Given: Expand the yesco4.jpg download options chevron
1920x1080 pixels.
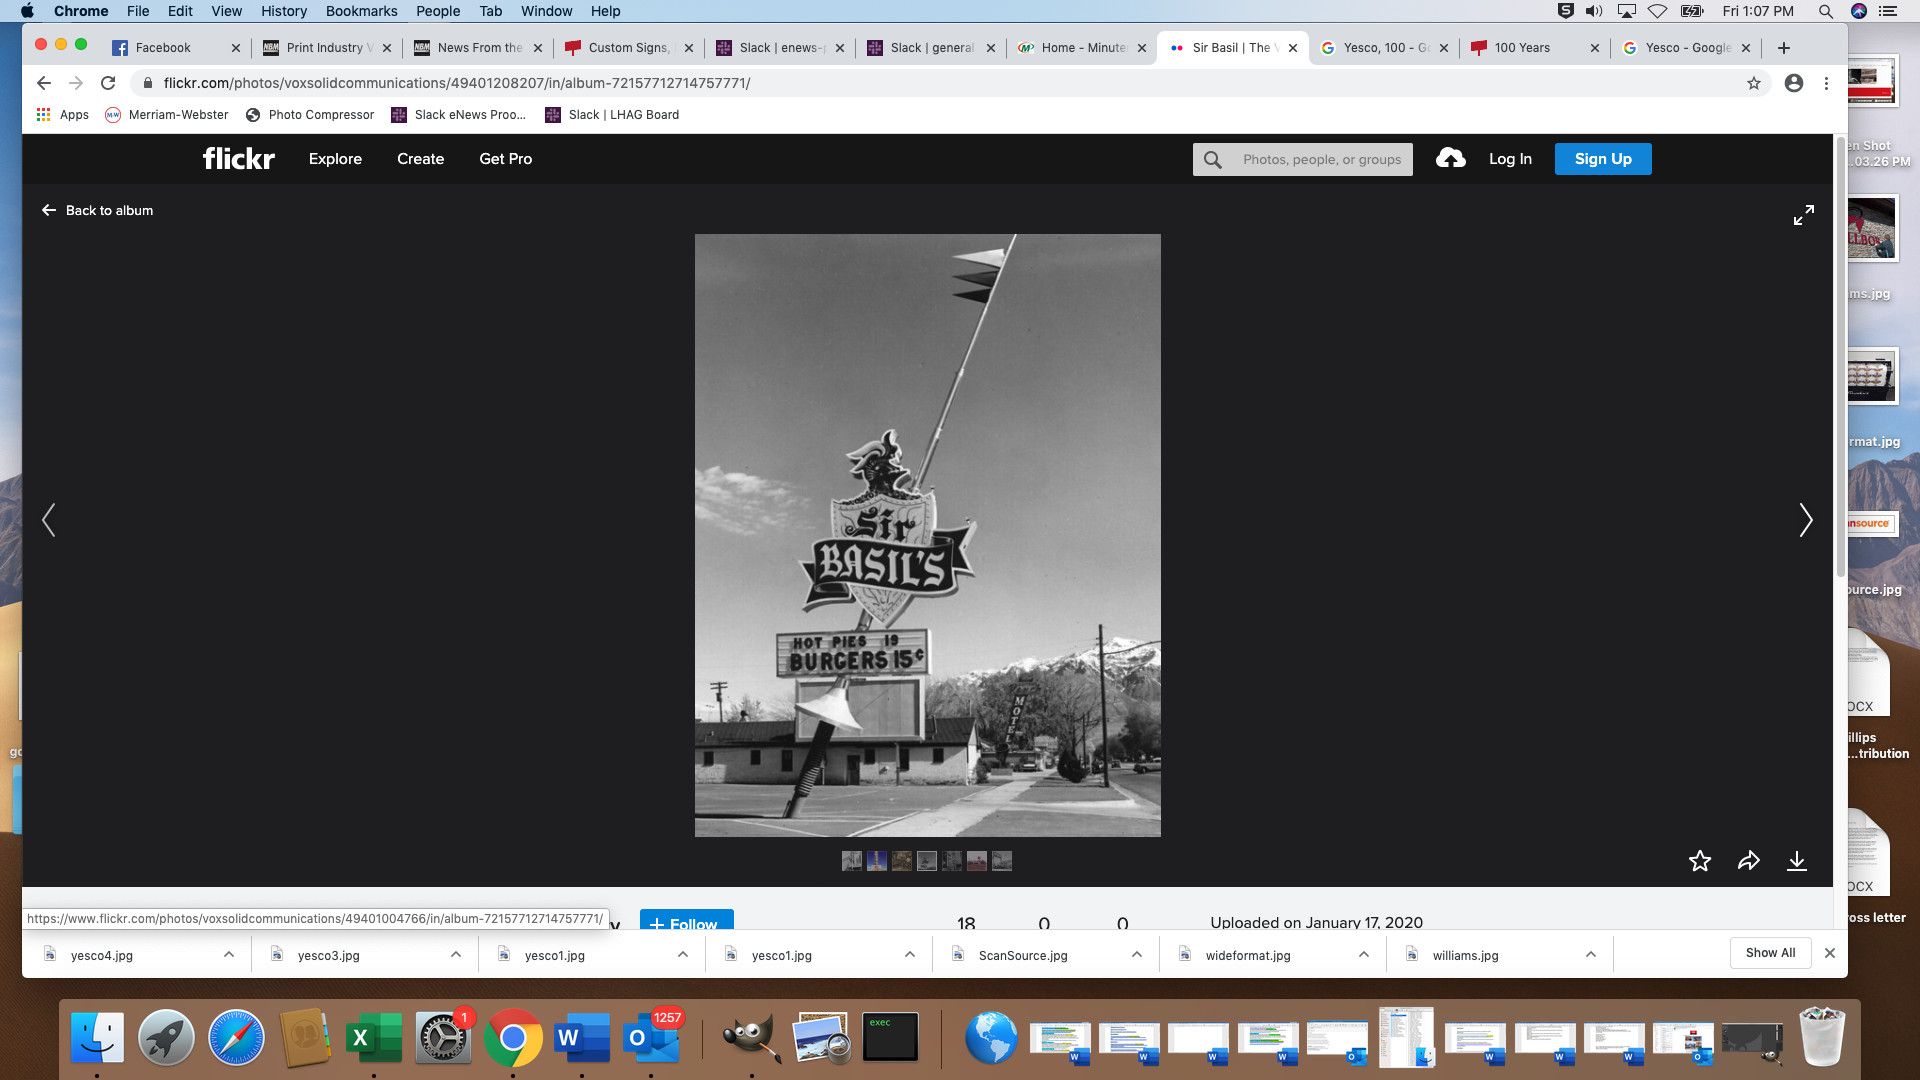Looking at the screenshot, I should (x=228, y=954).
